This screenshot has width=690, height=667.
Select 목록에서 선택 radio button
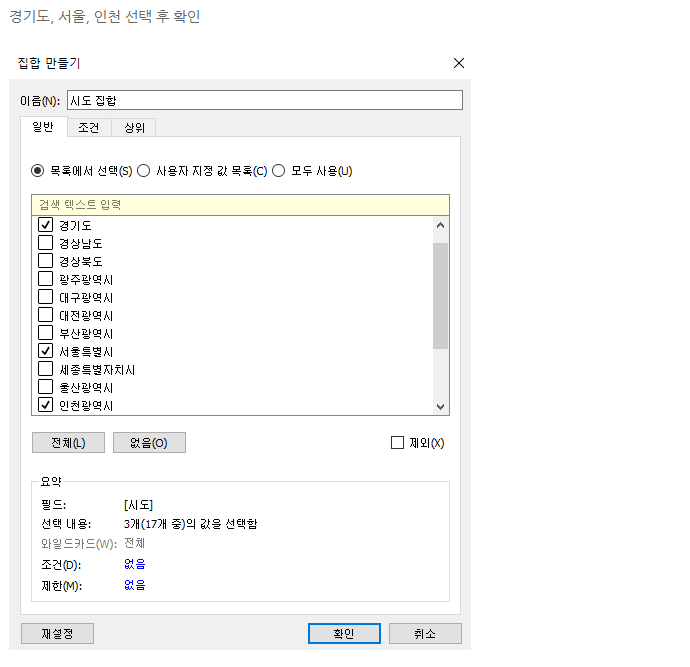[x=37, y=171]
